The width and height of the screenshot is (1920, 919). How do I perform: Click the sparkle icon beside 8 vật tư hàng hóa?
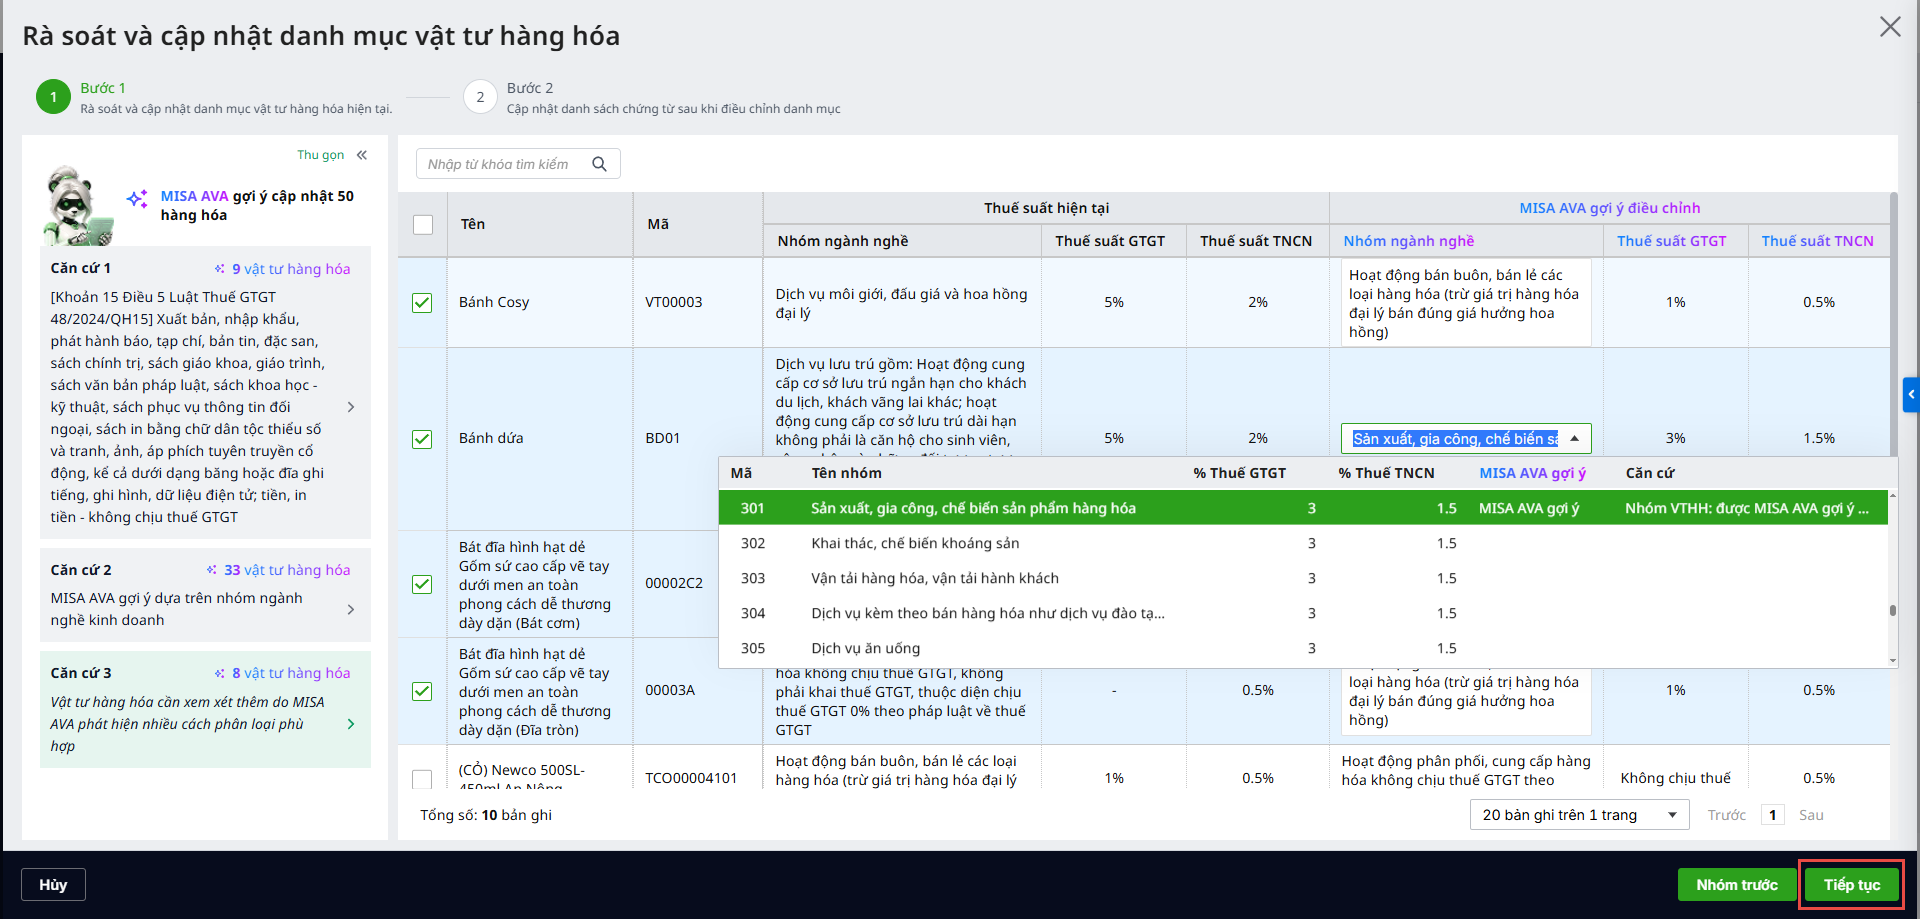pos(220,673)
